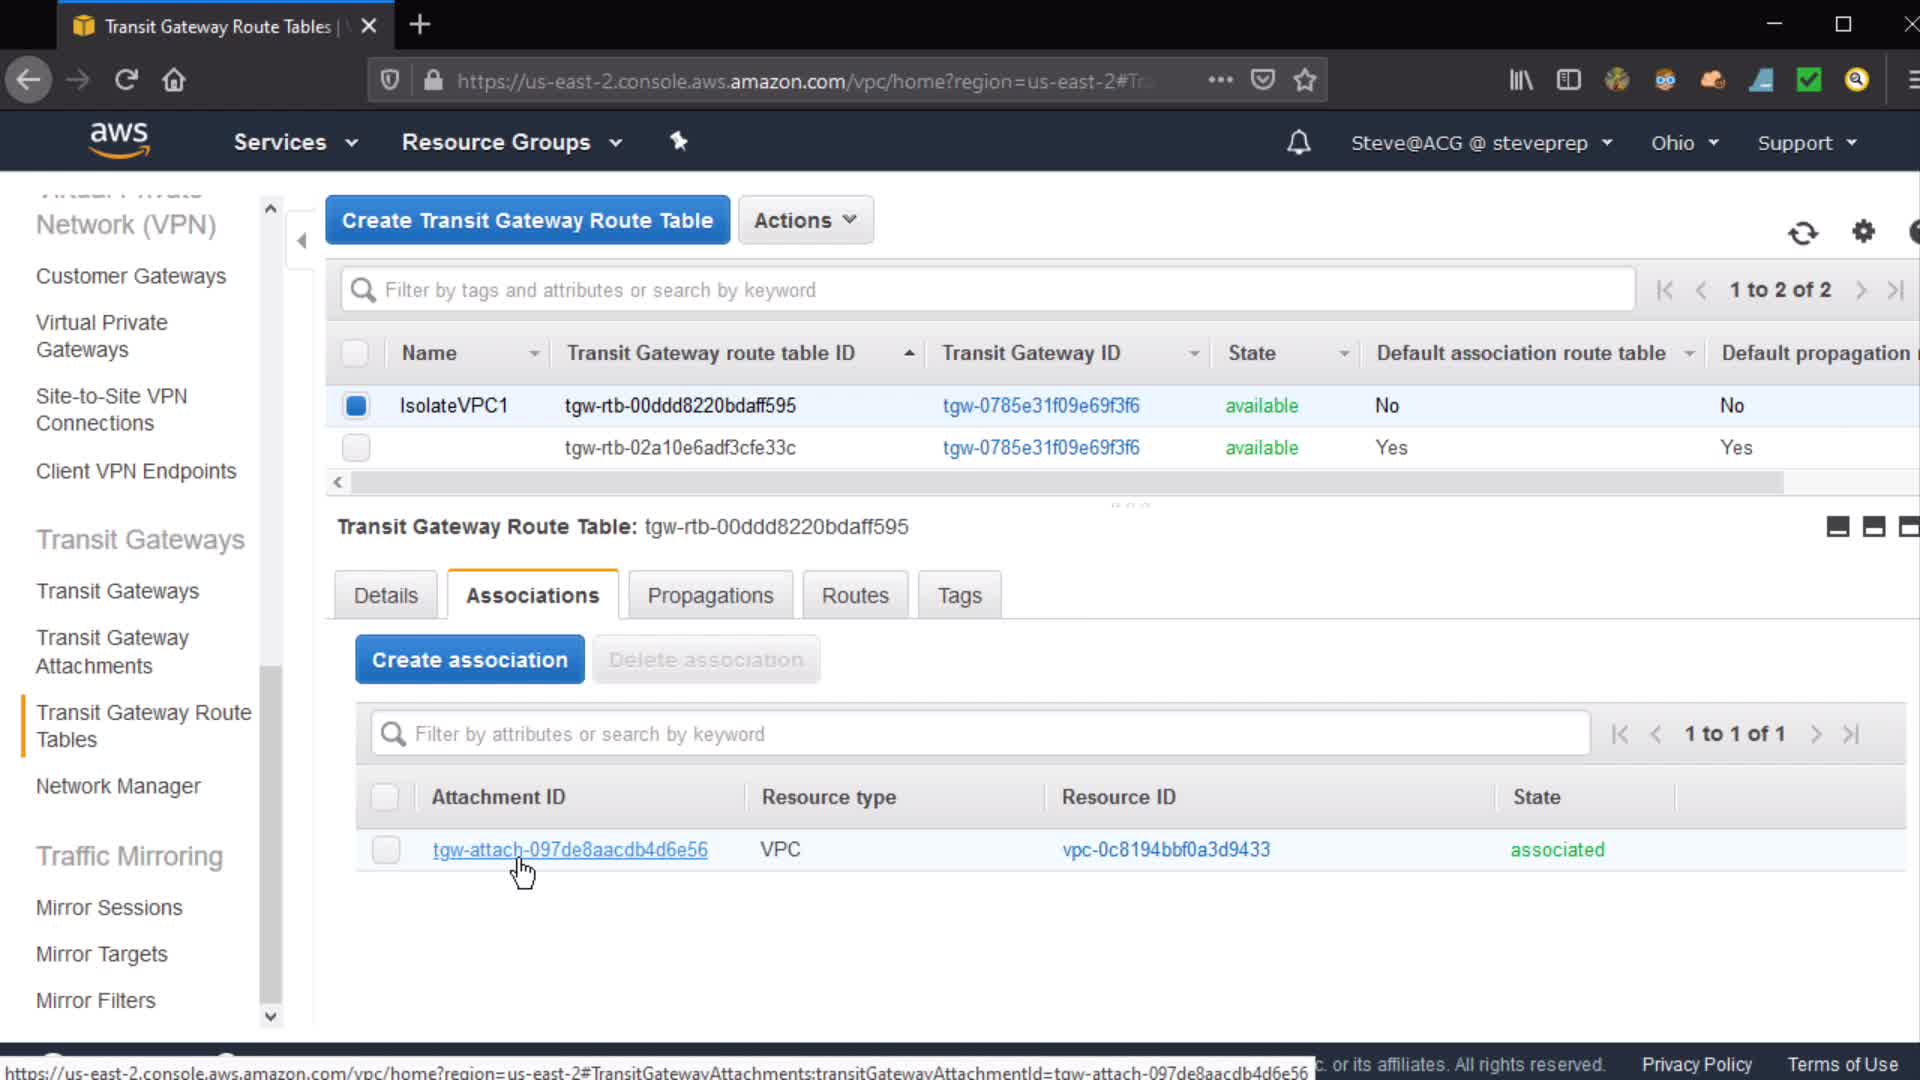
Task: Switch to the Routes tab
Action: point(855,596)
